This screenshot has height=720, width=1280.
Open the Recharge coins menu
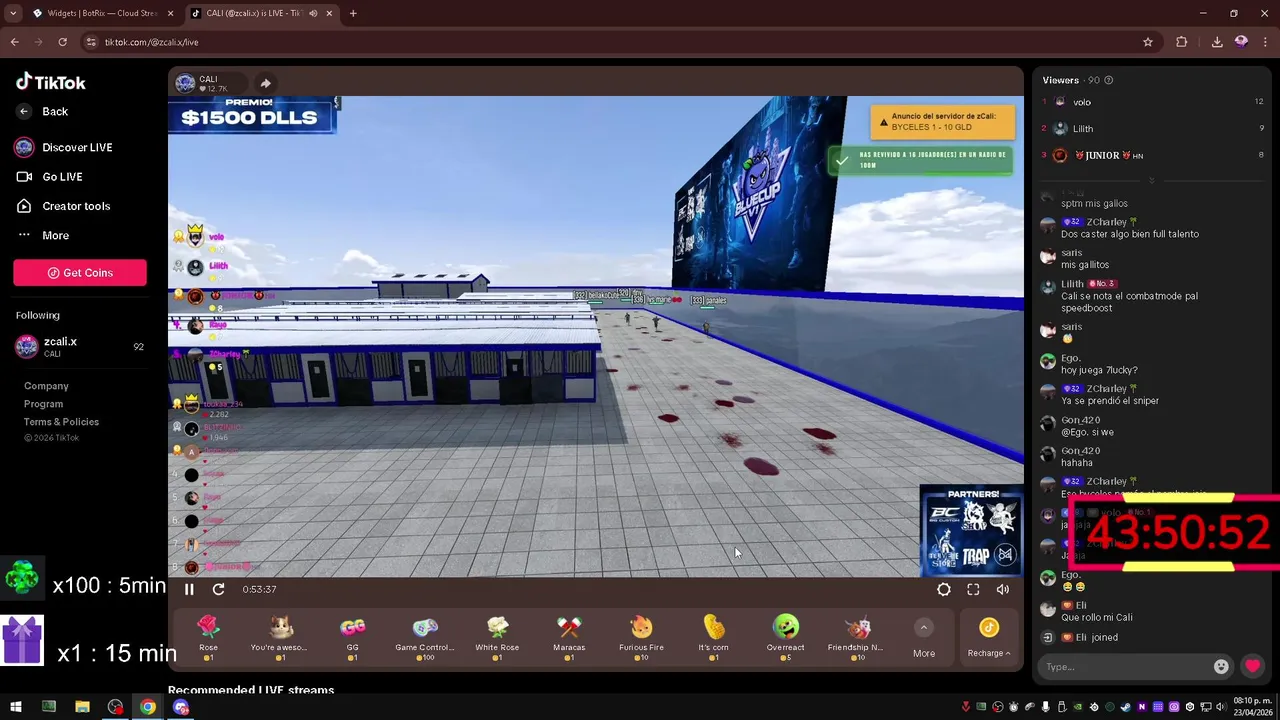[989, 638]
